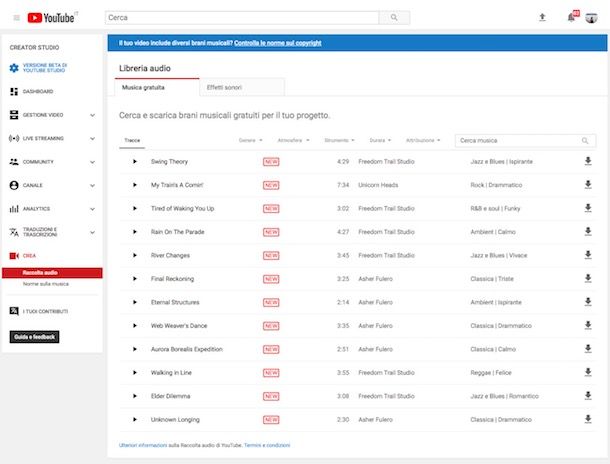The width and height of the screenshot is (610, 464).
Task: Play the Swing Theory track
Action: 135,161
